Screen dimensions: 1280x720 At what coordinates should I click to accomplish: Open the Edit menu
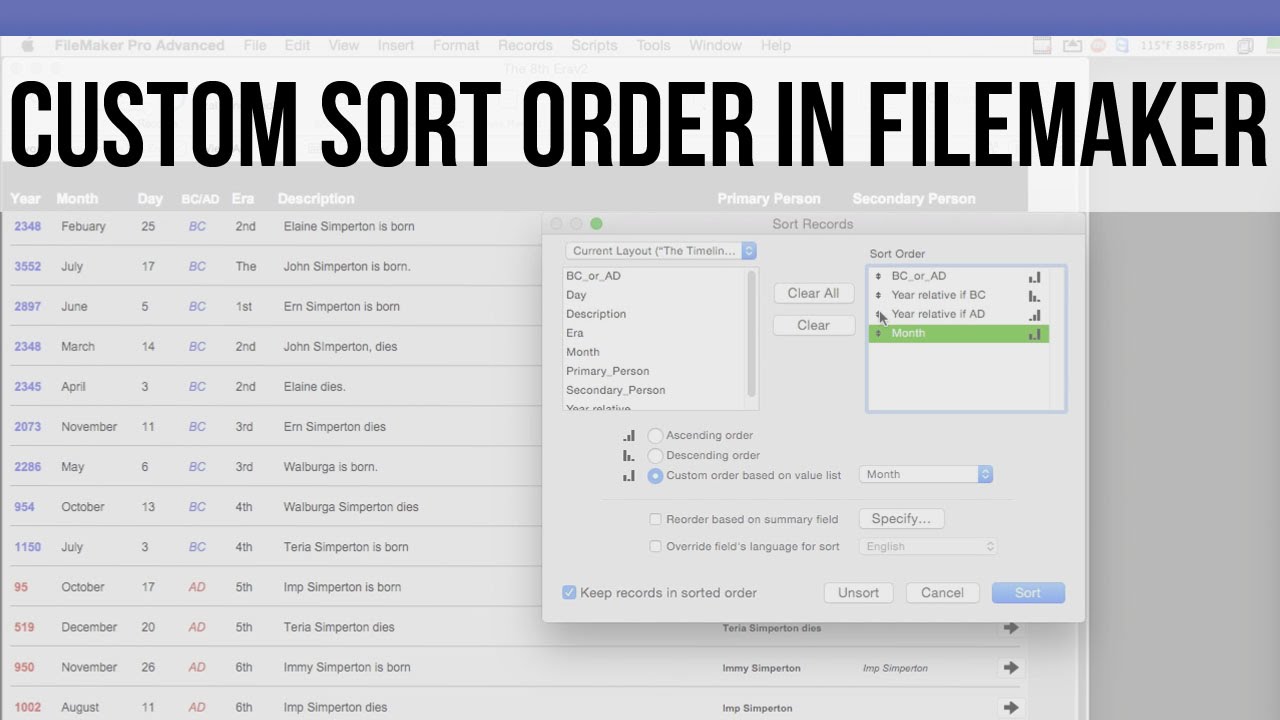pyautogui.click(x=297, y=45)
